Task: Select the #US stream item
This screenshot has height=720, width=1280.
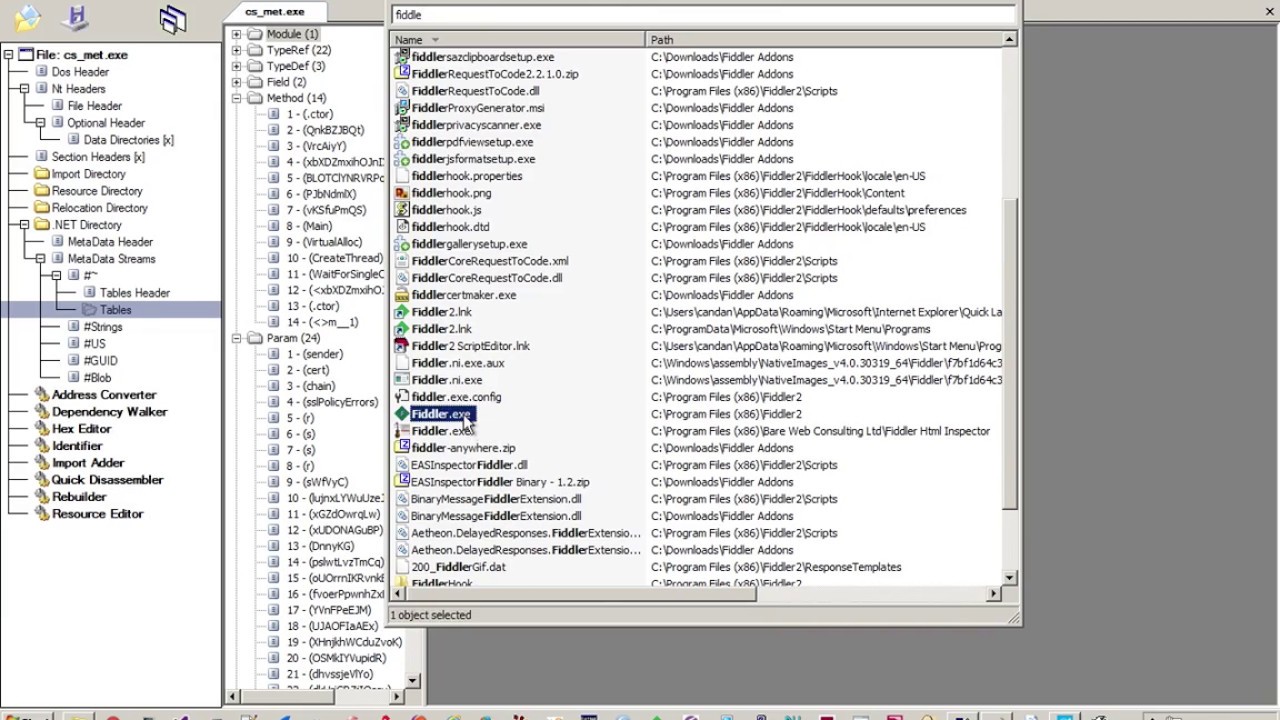Action: click(94, 344)
